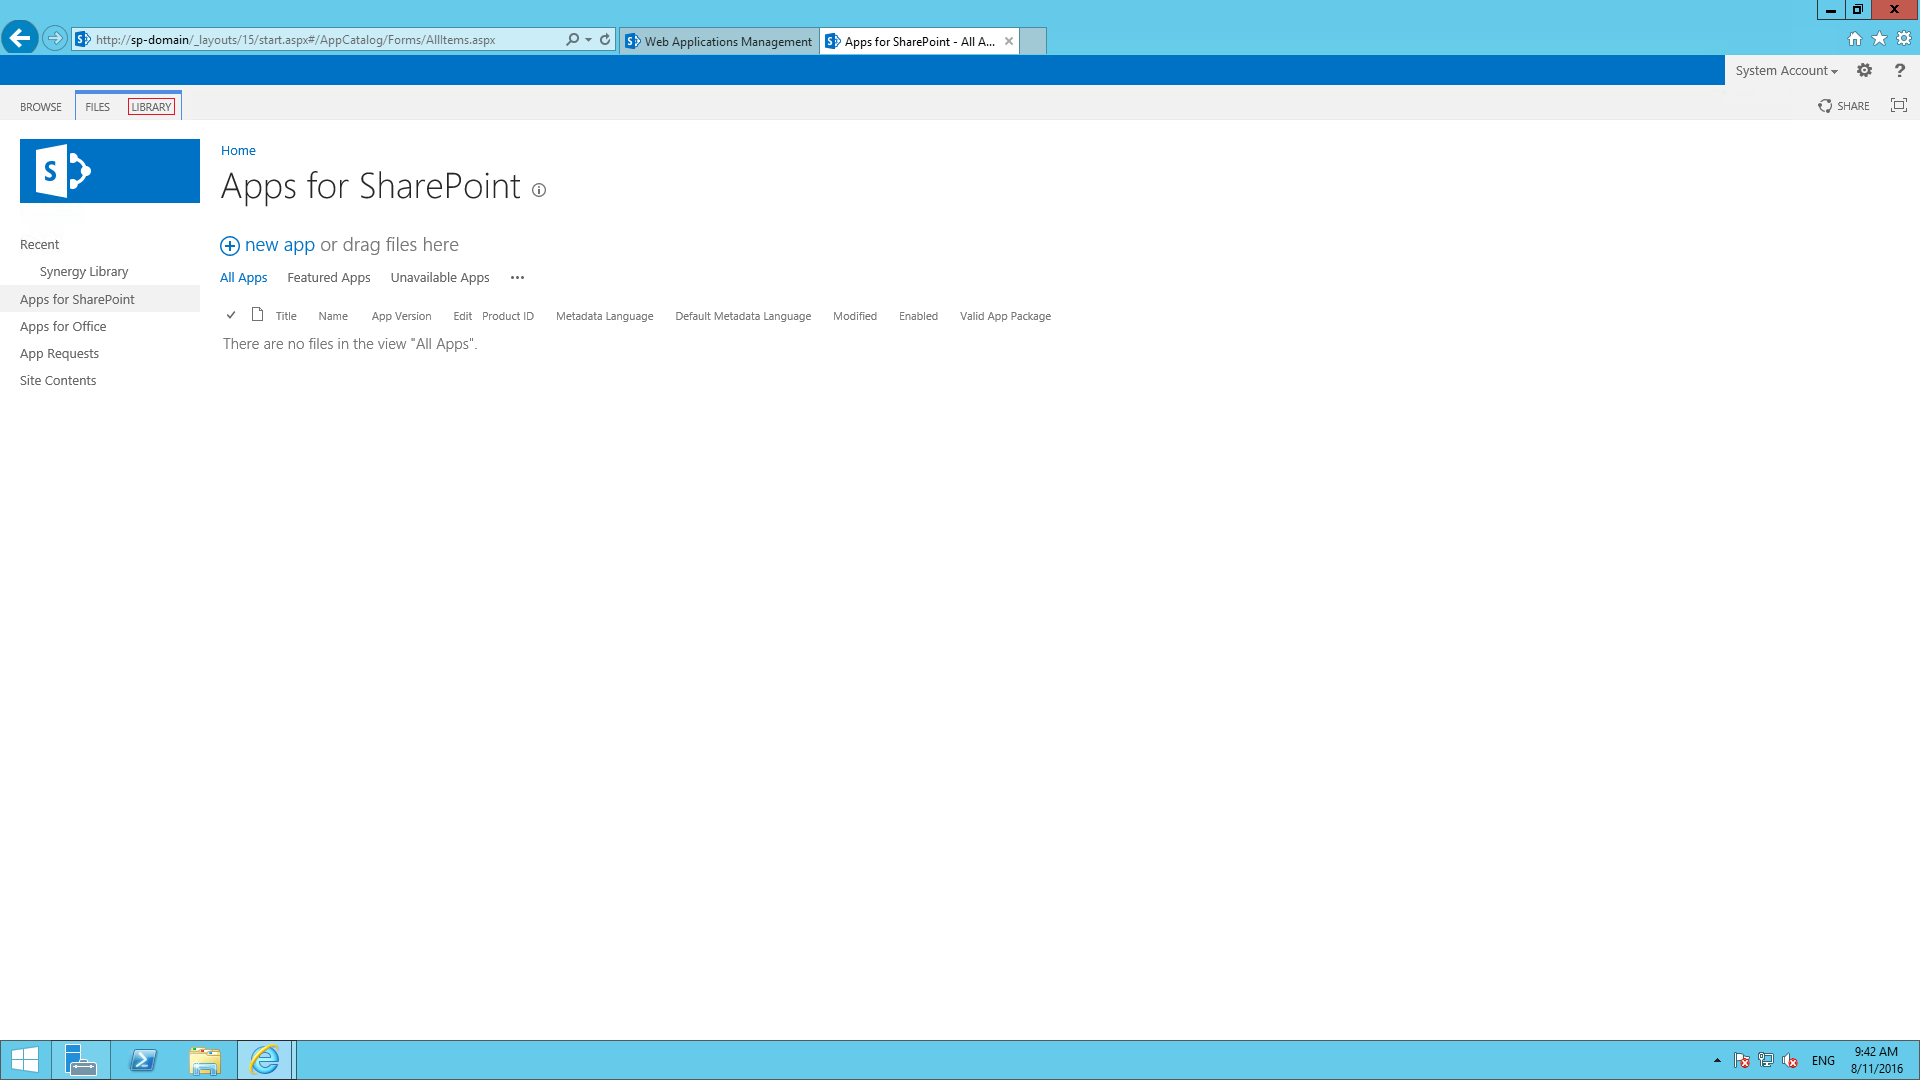Sort by the Product ID column header

[508, 316]
